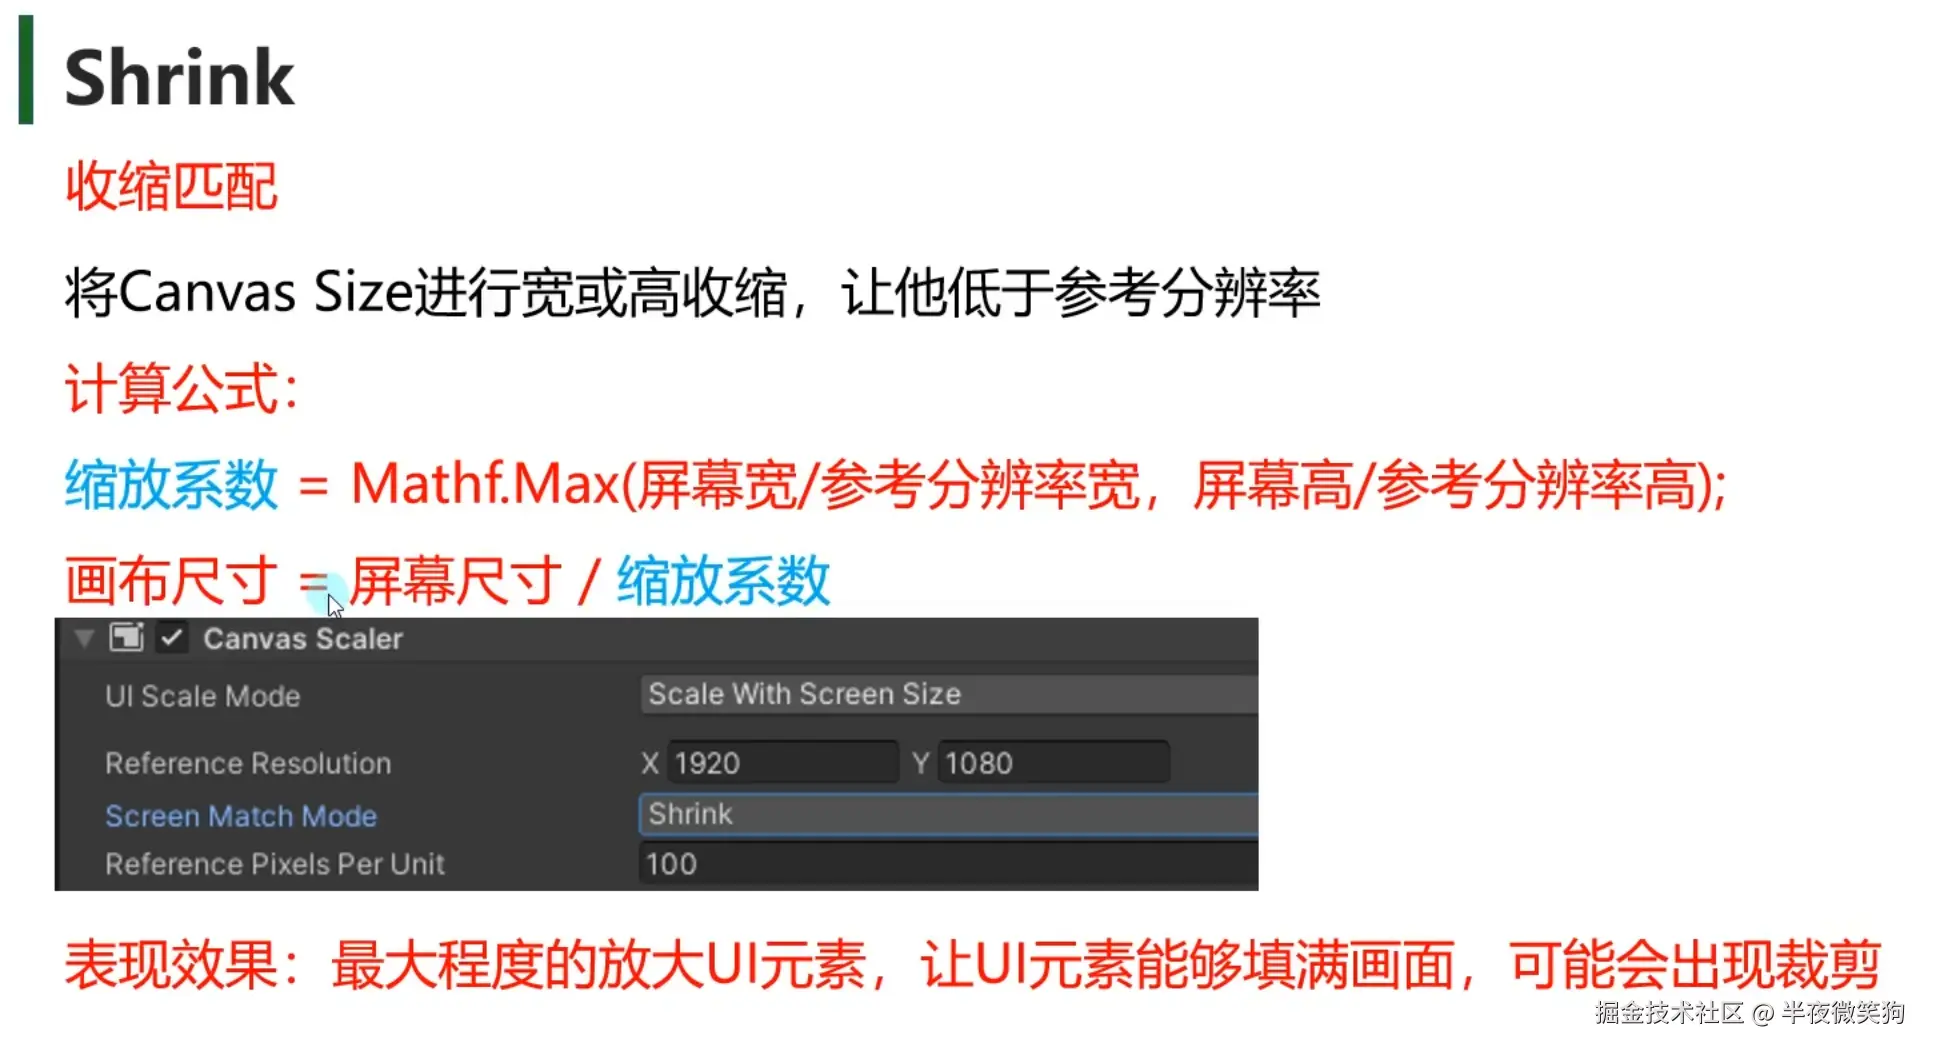Viewport: 1933px width, 1054px height.
Task: Click the 掘金技术社区 watermark text
Action: pyautogui.click(x=1669, y=1013)
